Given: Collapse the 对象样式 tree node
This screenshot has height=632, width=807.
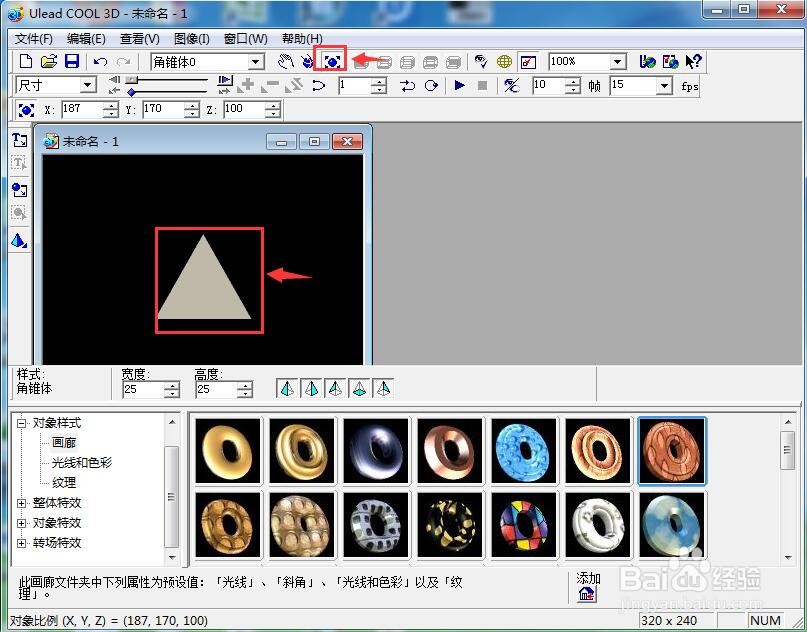Looking at the screenshot, I should click(21, 424).
